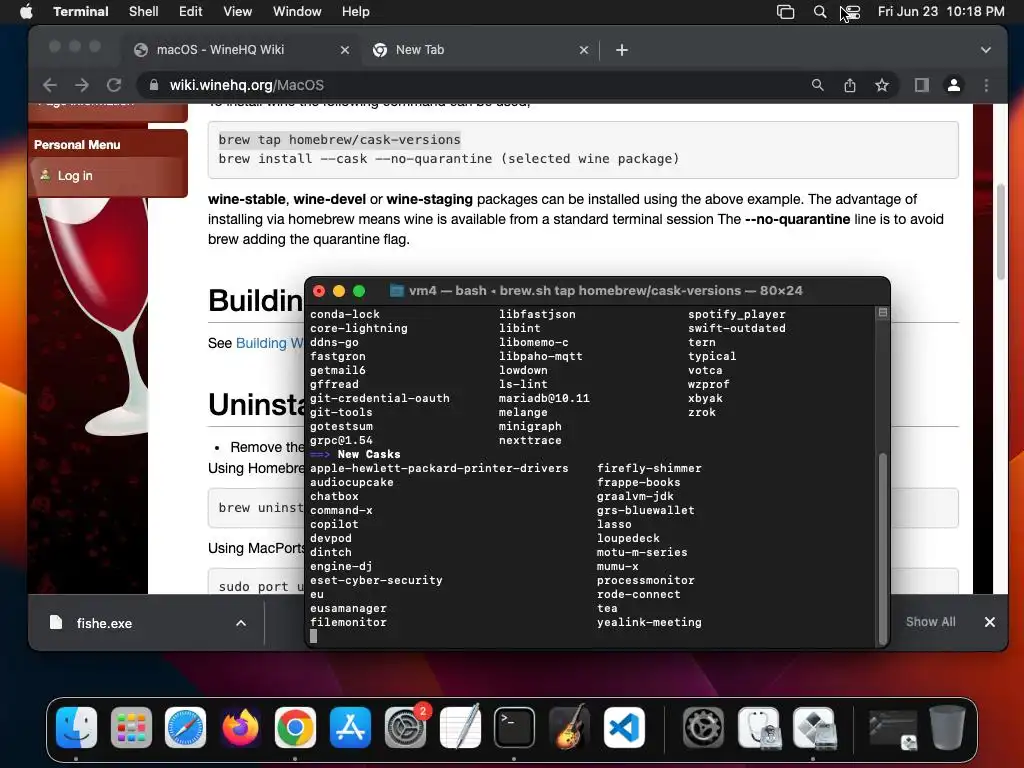1024x768 pixels.
Task: Expand the Chrome tab search chevron
Action: pyautogui.click(x=986, y=50)
